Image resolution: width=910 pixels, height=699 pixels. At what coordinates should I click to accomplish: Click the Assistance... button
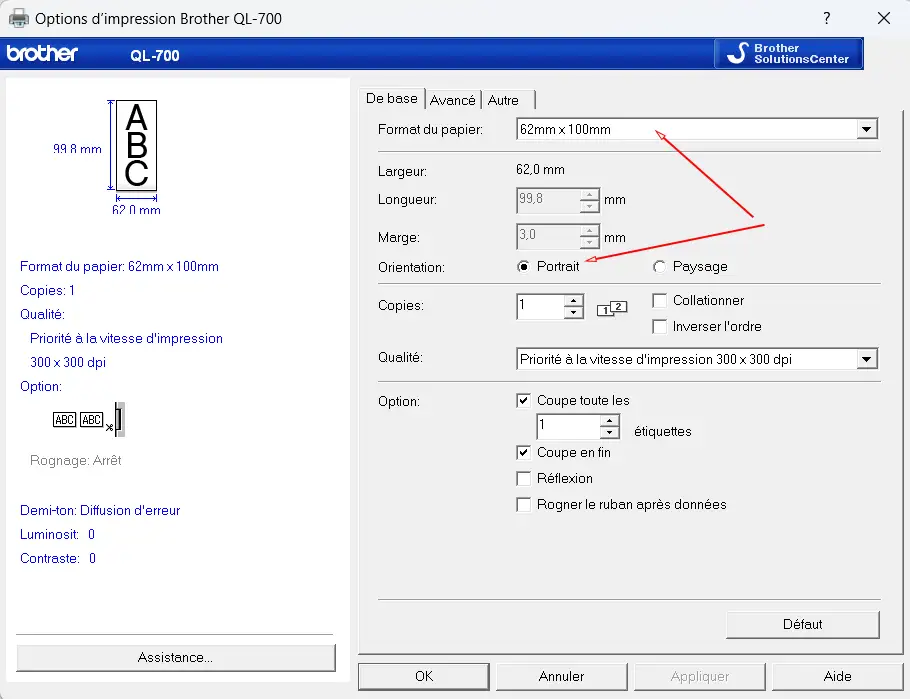(175, 658)
